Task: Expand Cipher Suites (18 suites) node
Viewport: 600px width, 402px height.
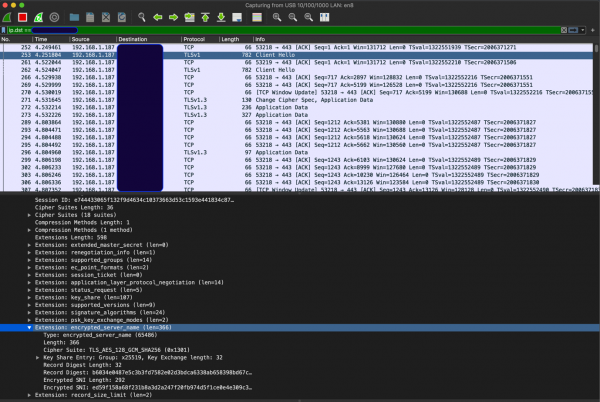Action: 29,215
